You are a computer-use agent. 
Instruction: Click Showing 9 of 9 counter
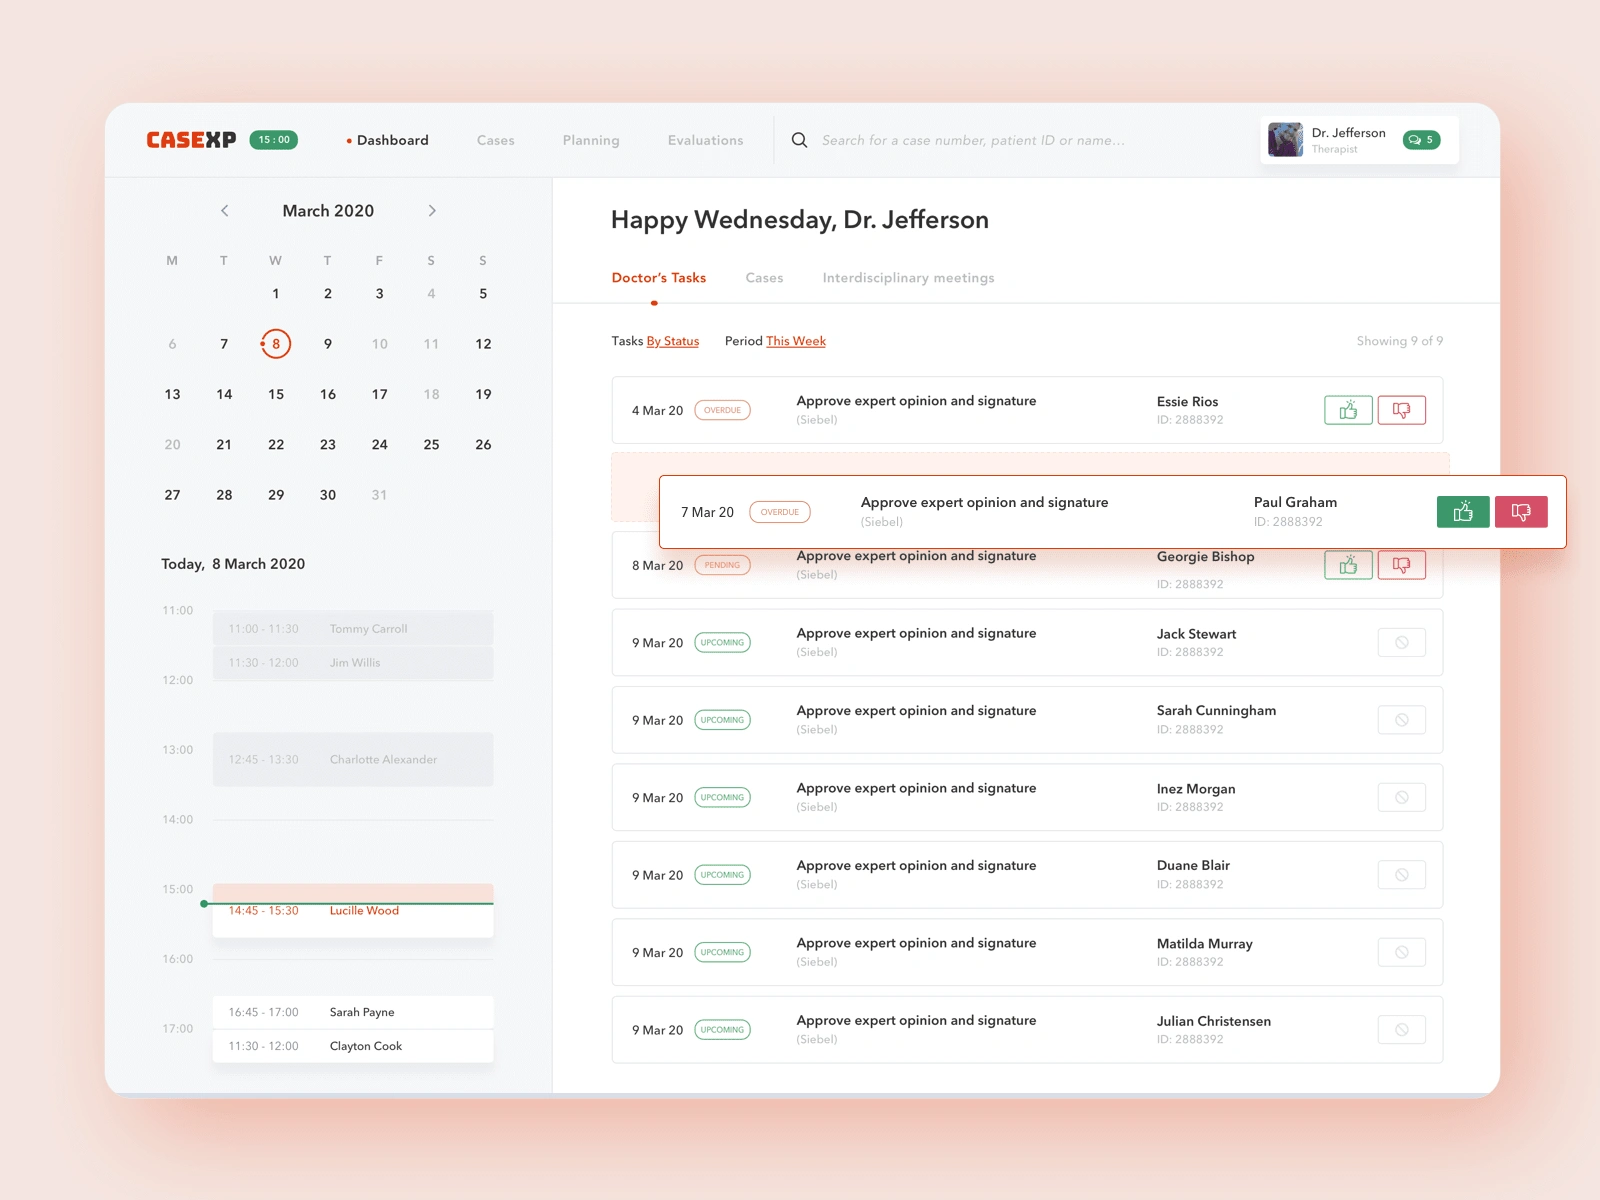[1400, 341]
